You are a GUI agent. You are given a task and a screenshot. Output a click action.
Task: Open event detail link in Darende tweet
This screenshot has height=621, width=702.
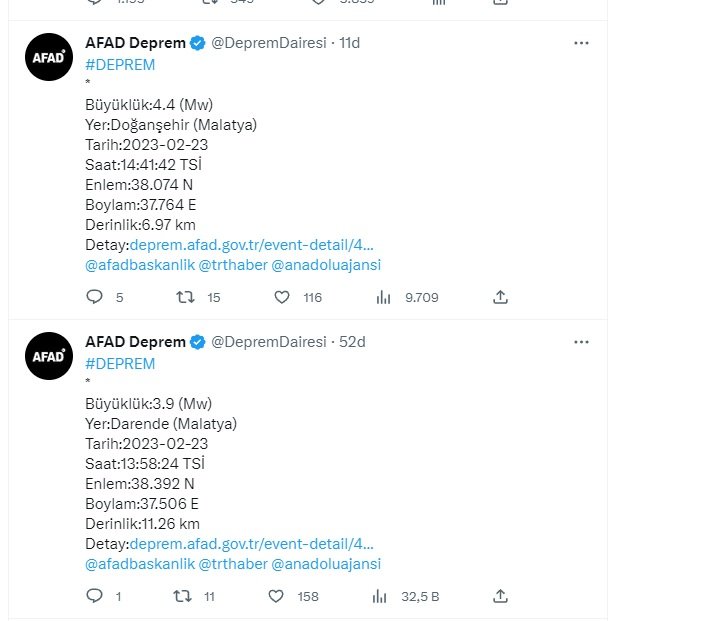coord(252,544)
